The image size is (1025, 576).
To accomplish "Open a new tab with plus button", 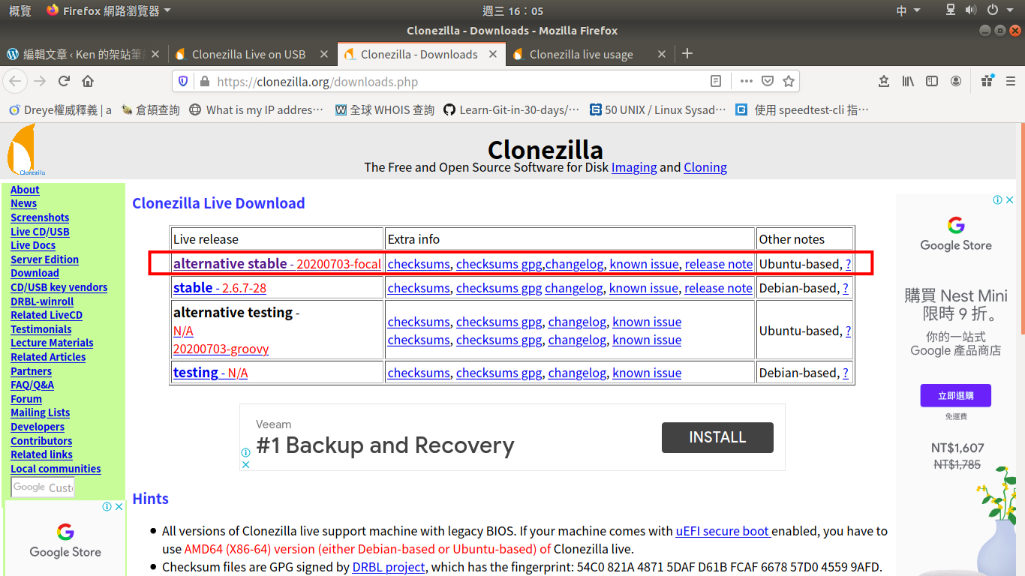I will point(687,54).
